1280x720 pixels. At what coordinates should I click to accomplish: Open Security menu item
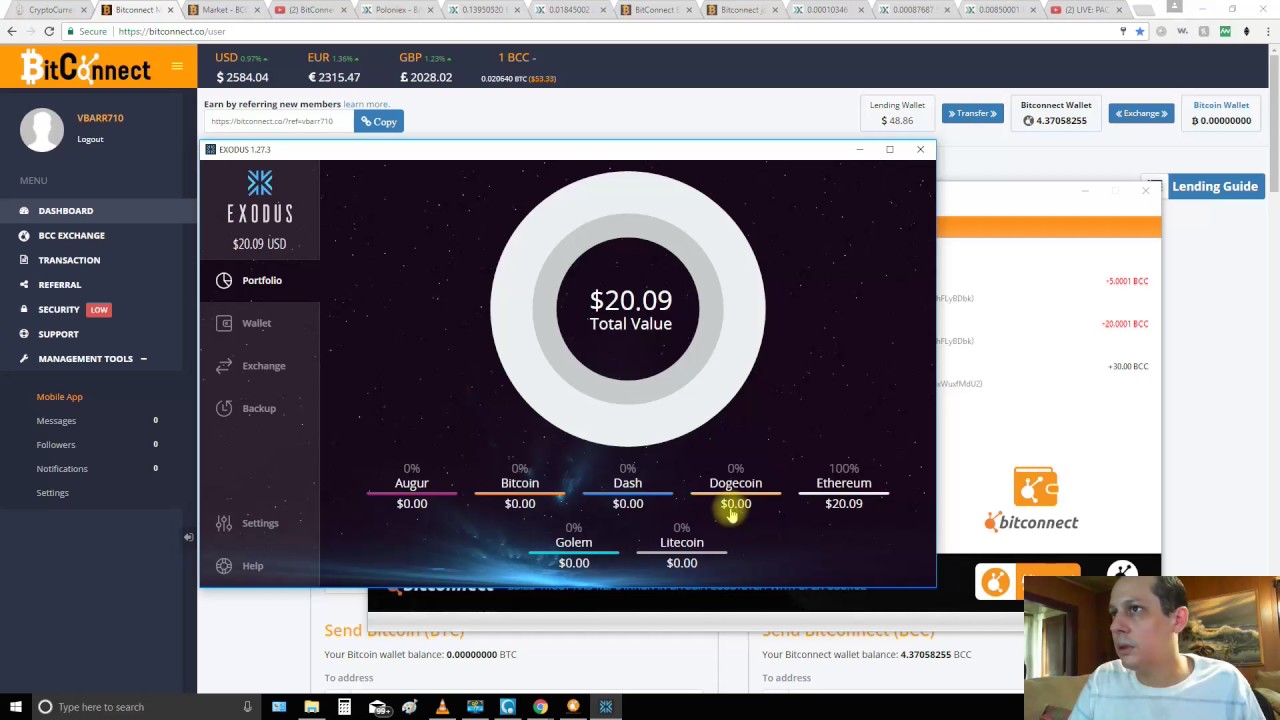coord(58,309)
